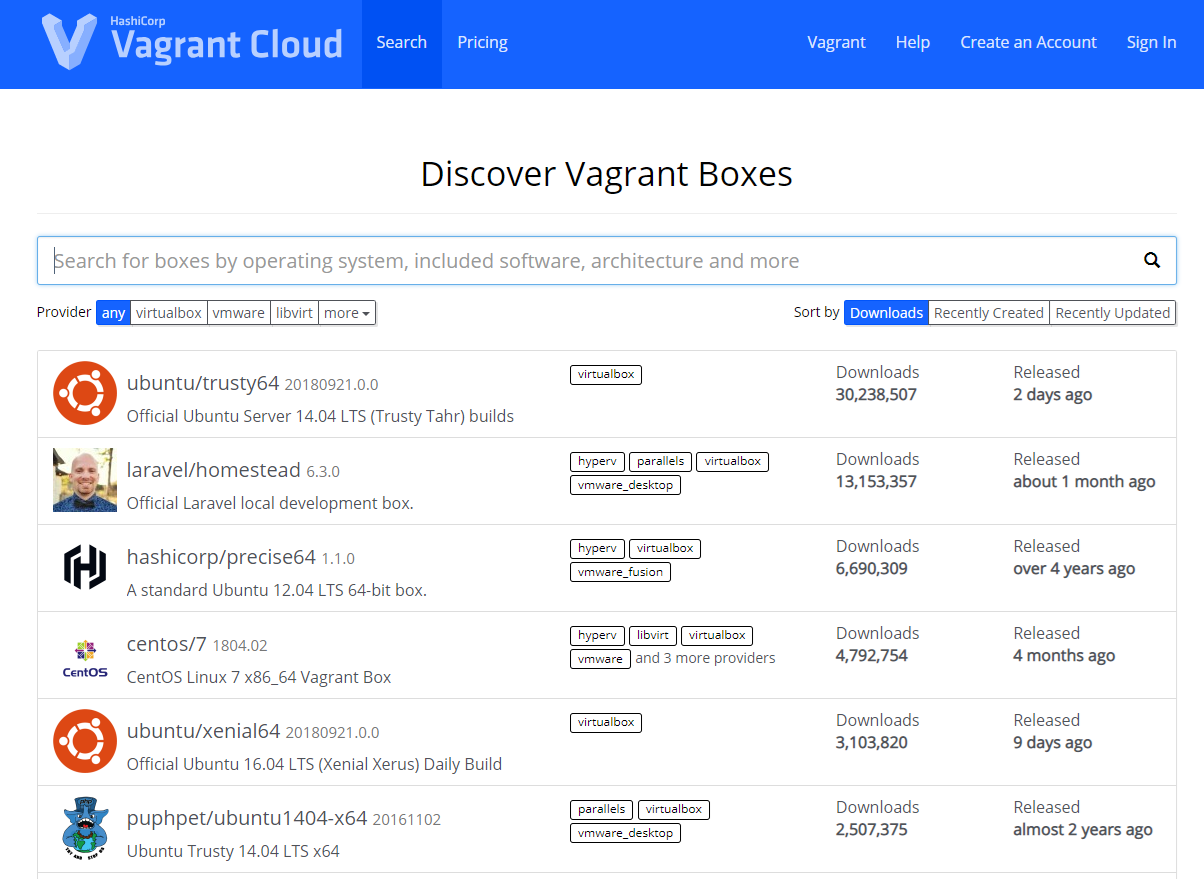The height and width of the screenshot is (879, 1204).
Task: Open the centos/7 box title
Action: coord(167,644)
